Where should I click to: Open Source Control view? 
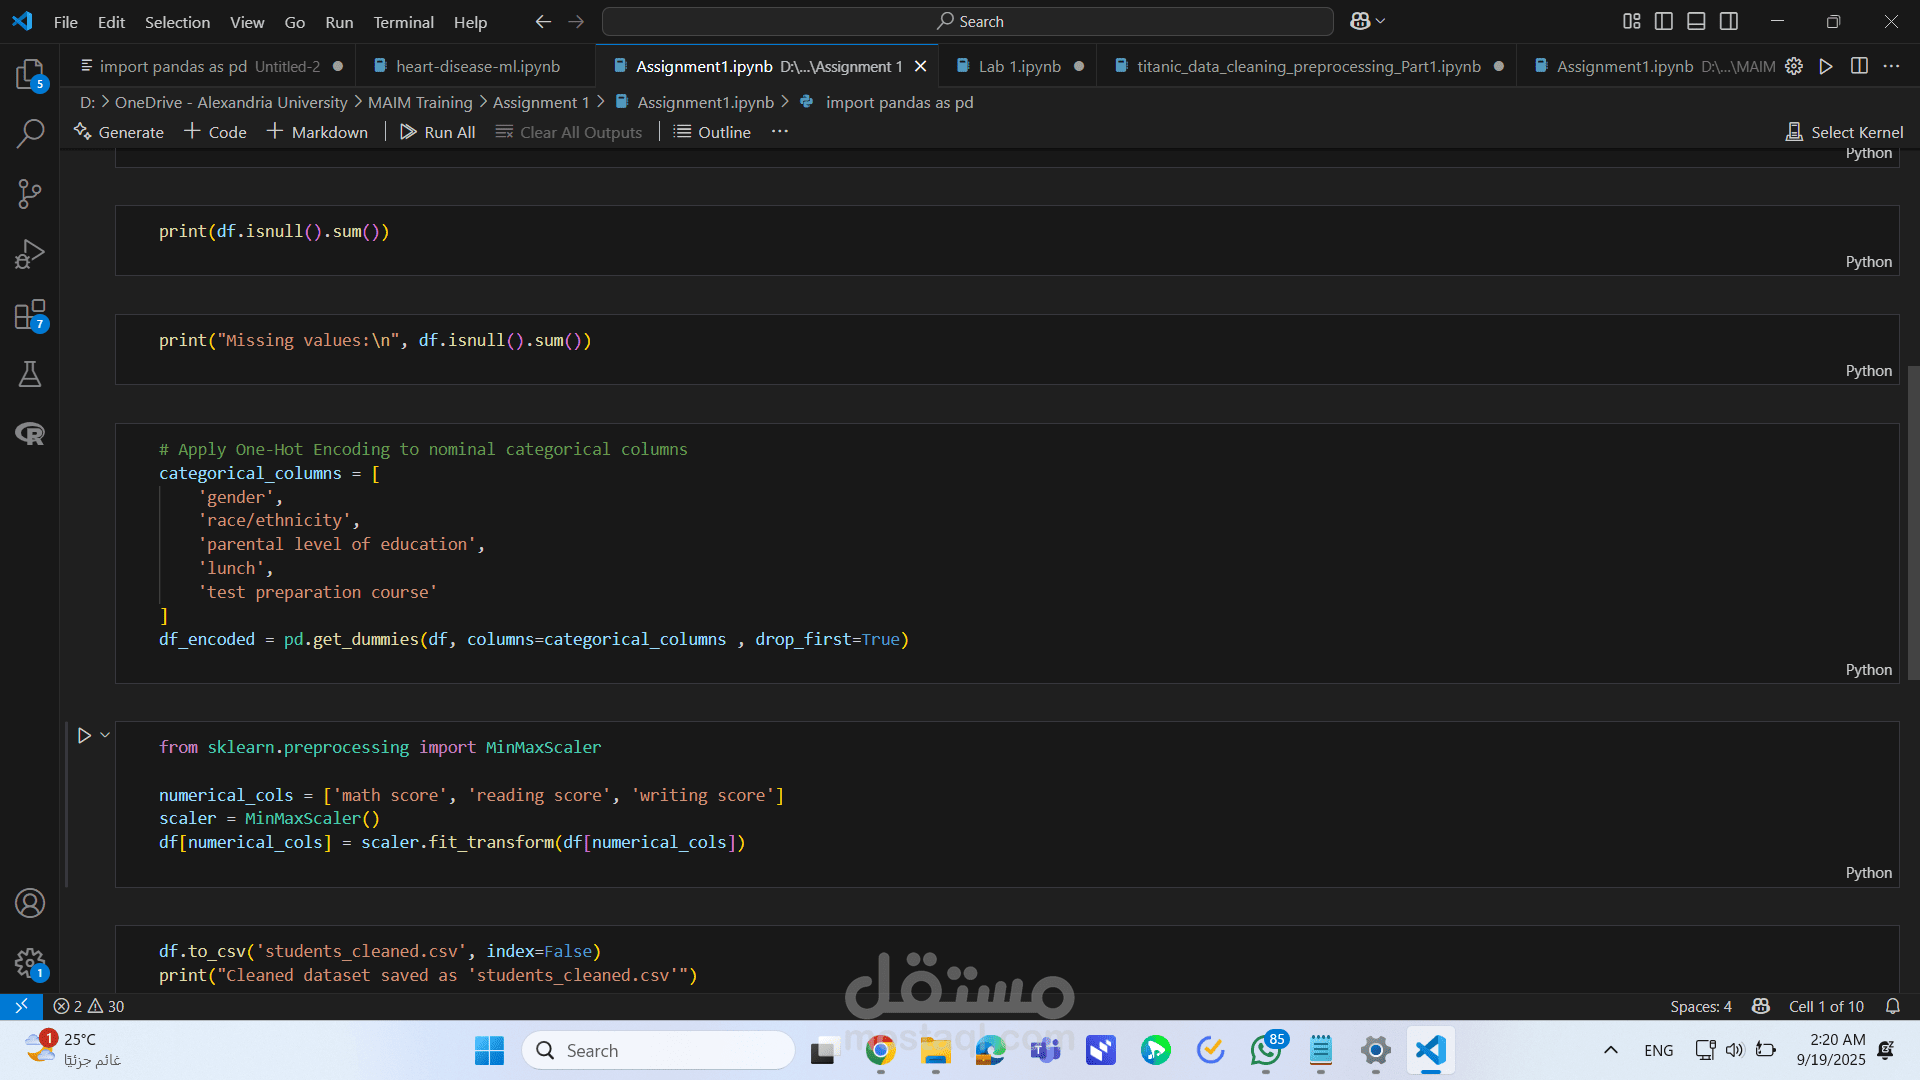click(x=30, y=194)
